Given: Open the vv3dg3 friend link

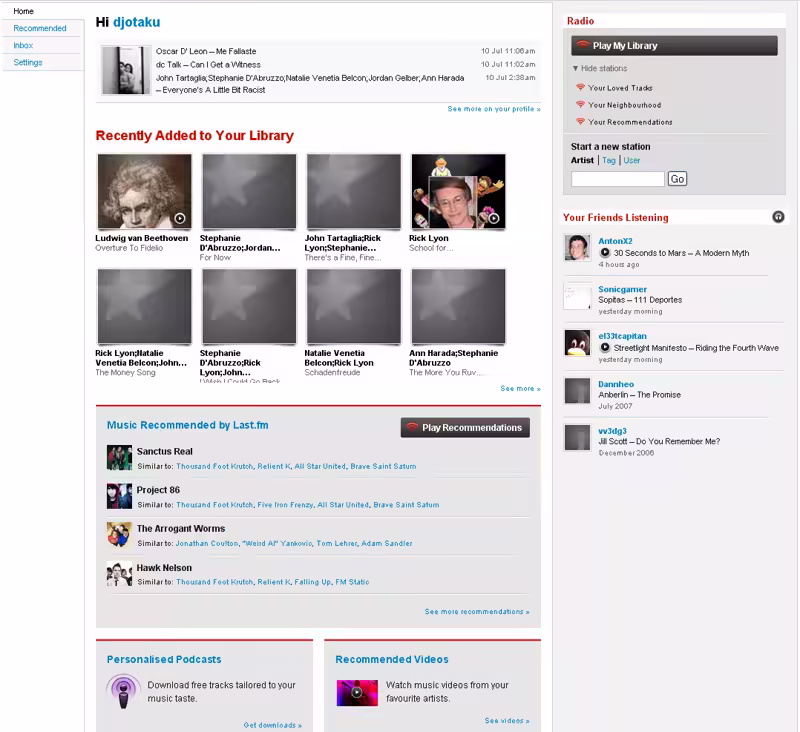Looking at the screenshot, I should pyautogui.click(x=612, y=431).
